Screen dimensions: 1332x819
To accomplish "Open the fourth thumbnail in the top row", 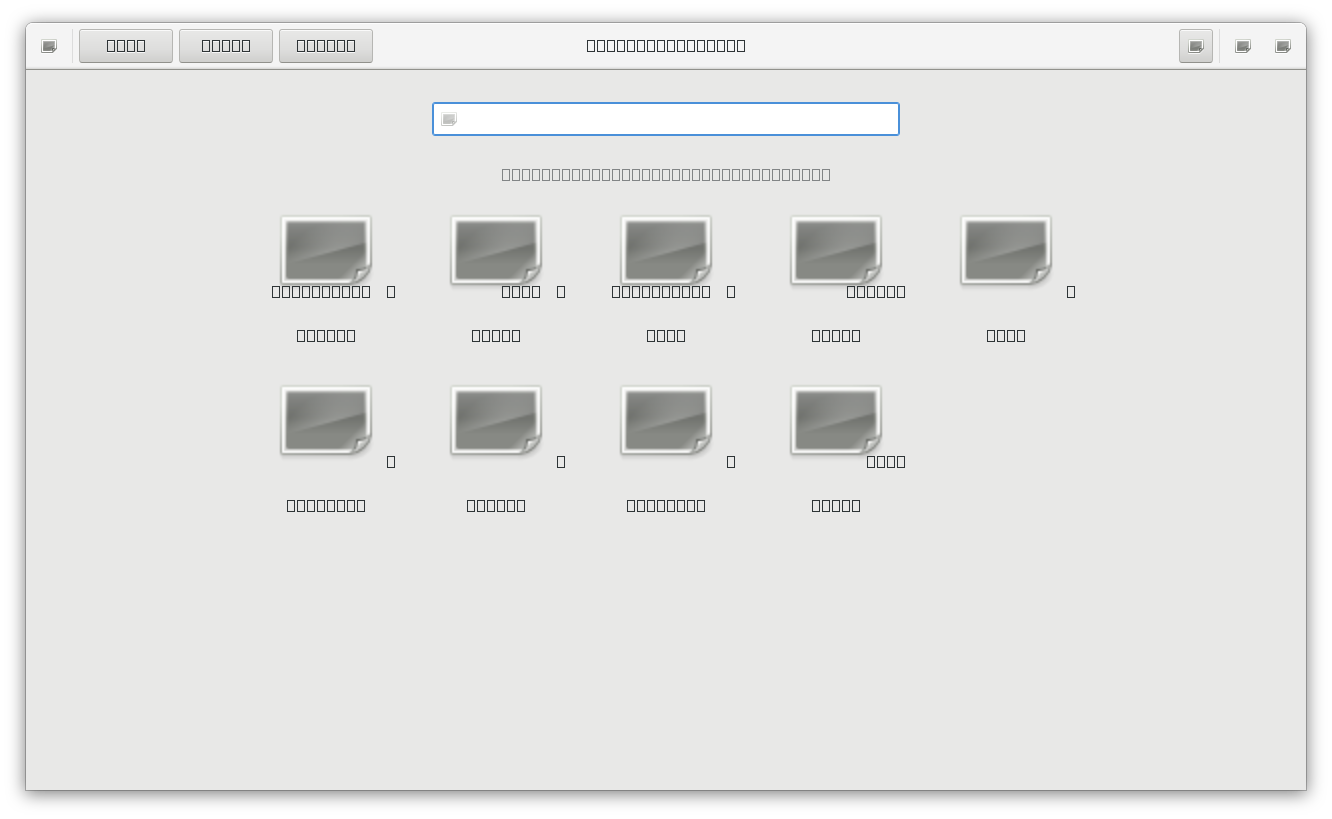I will point(836,250).
